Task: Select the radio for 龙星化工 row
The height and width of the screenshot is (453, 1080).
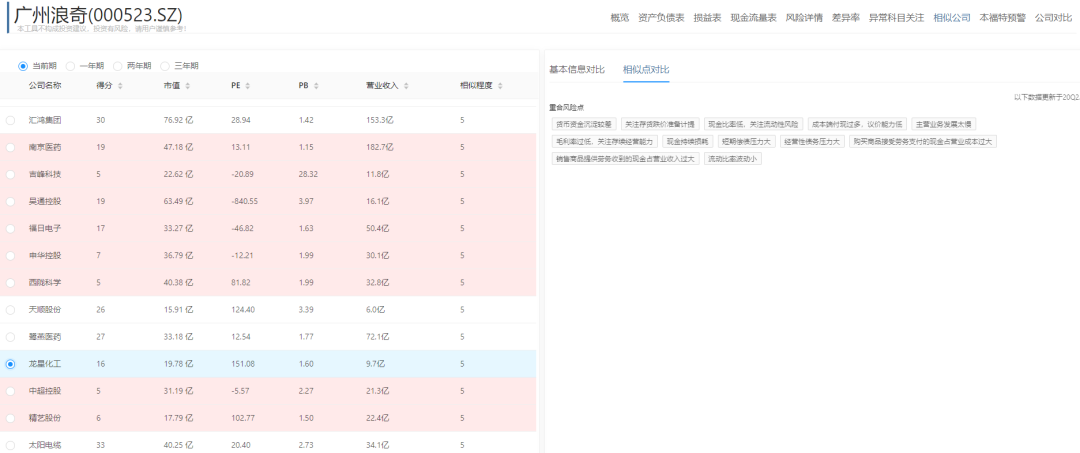Action: [10, 364]
